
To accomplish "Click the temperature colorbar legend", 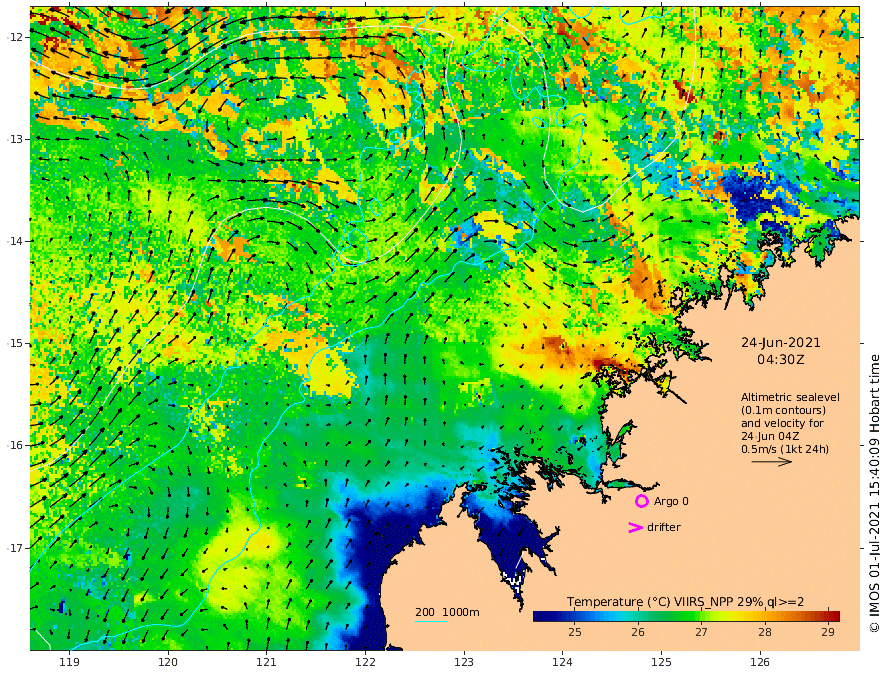I will coord(686,616).
